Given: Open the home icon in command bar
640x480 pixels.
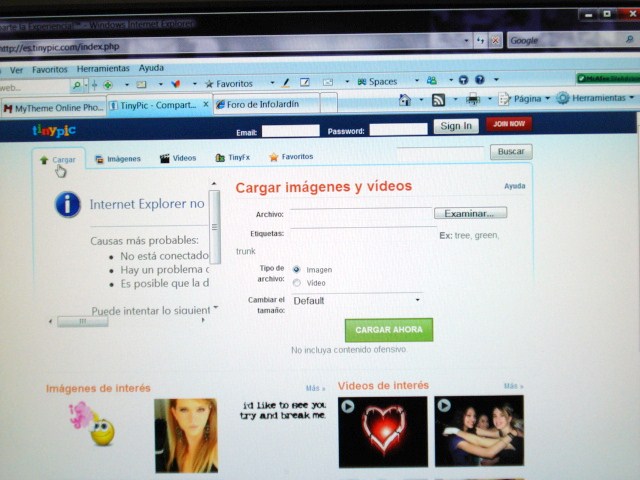Looking at the screenshot, I should click(x=405, y=99).
